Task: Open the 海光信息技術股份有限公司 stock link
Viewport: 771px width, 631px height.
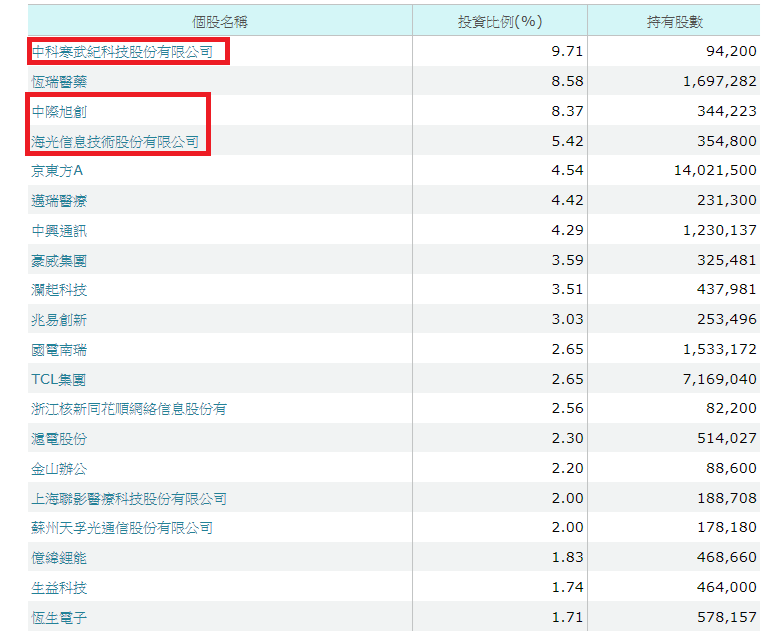Action: point(115,142)
